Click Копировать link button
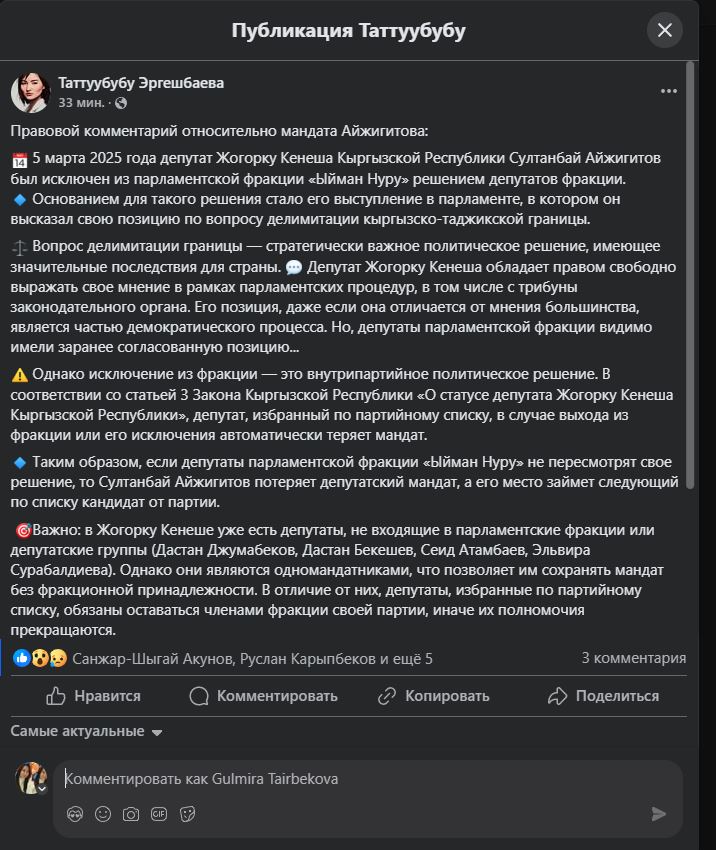 click(x=433, y=696)
